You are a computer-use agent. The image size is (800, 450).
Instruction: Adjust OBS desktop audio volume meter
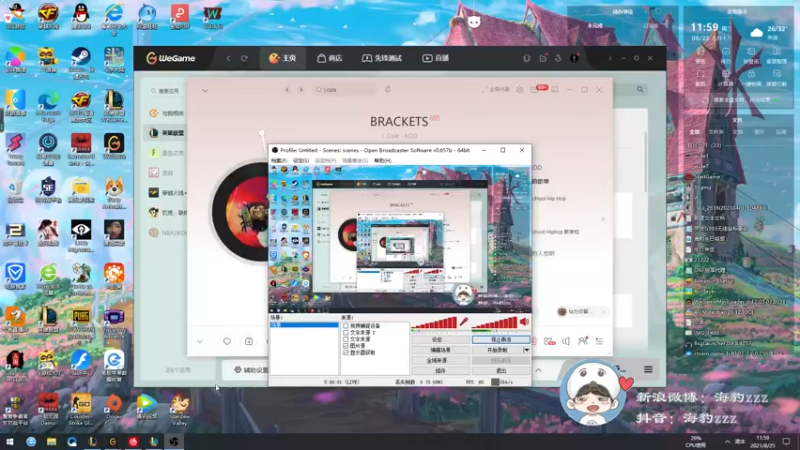click(494, 322)
